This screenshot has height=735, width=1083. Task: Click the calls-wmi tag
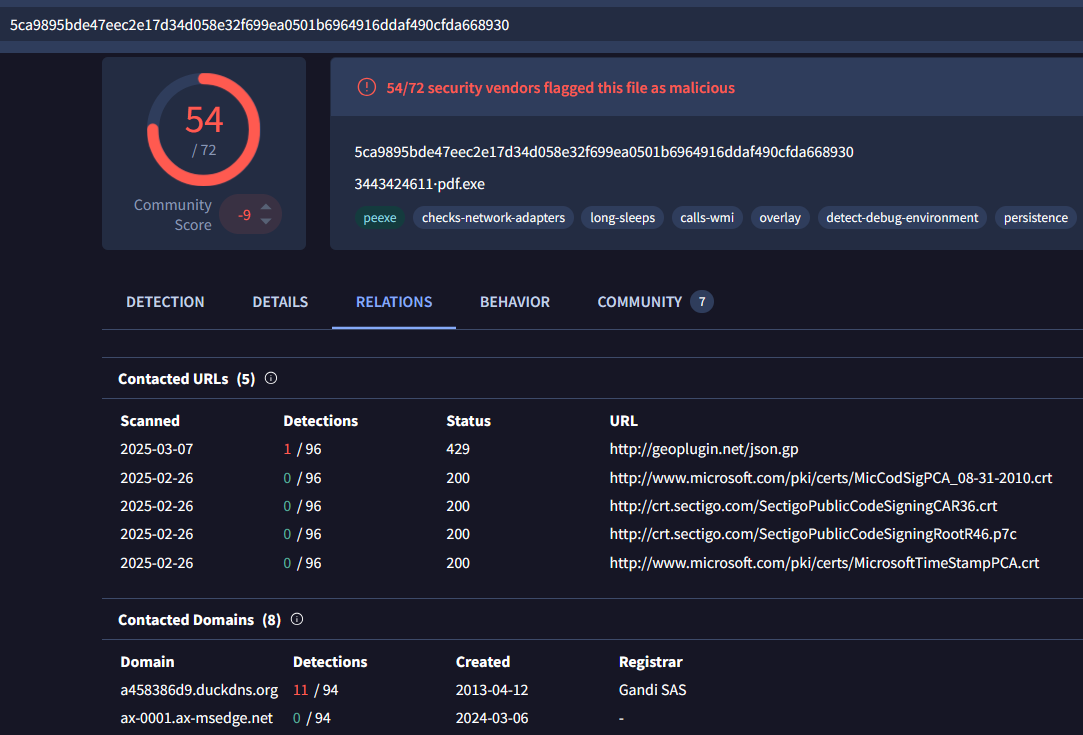coord(707,217)
